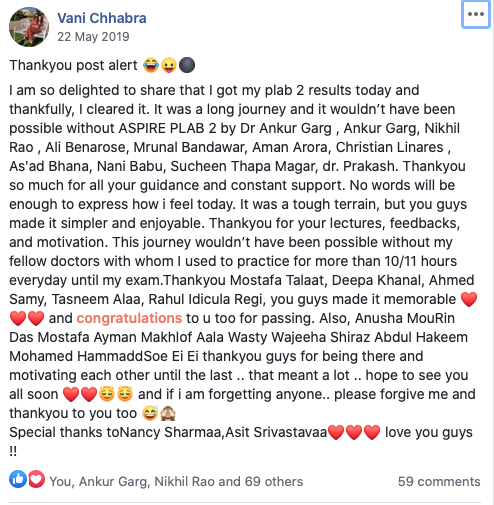Open the three-dot post options menu
Viewport: 494px width, 505px height.
pyautogui.click(x=476, y=14)
